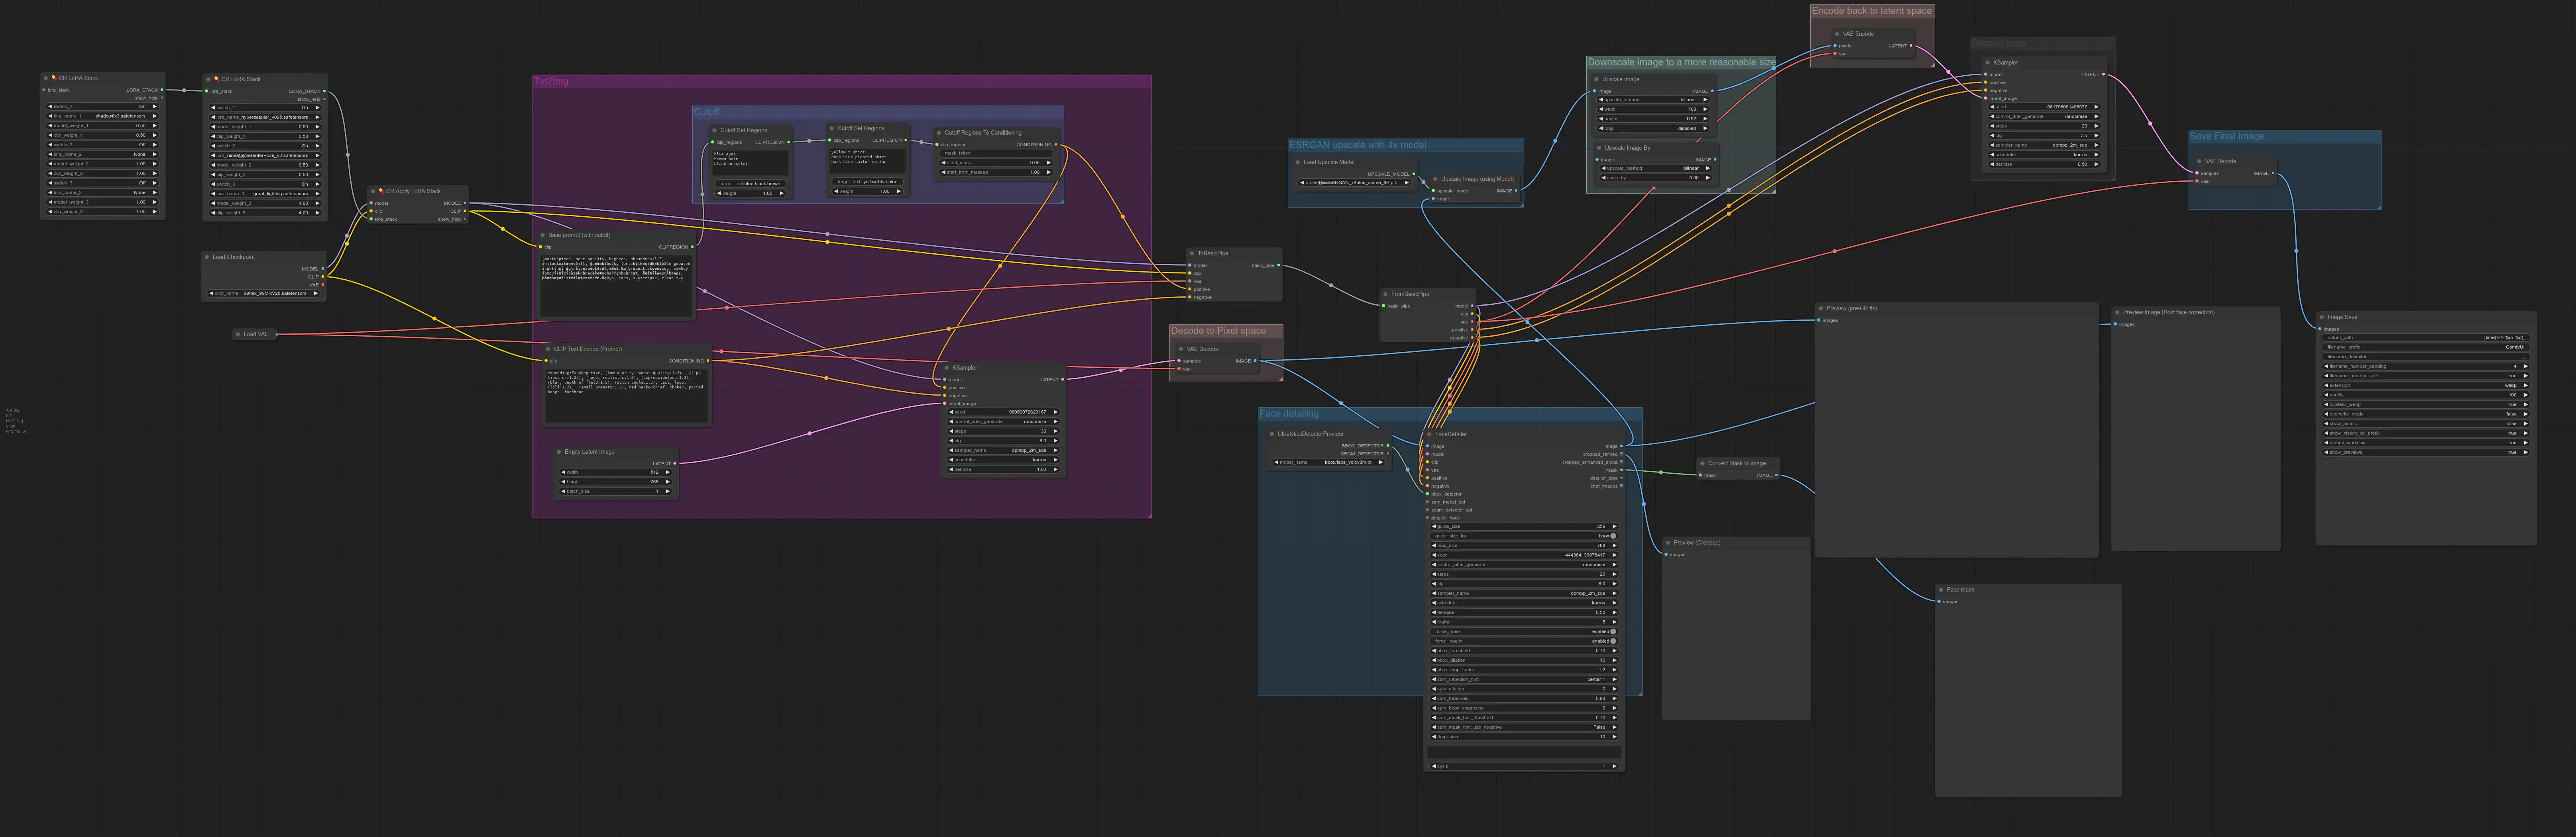Collapse the UltralyticsDetectorProvider node dot
The image size is (2576, 837).
click(x=1272, y=434)
